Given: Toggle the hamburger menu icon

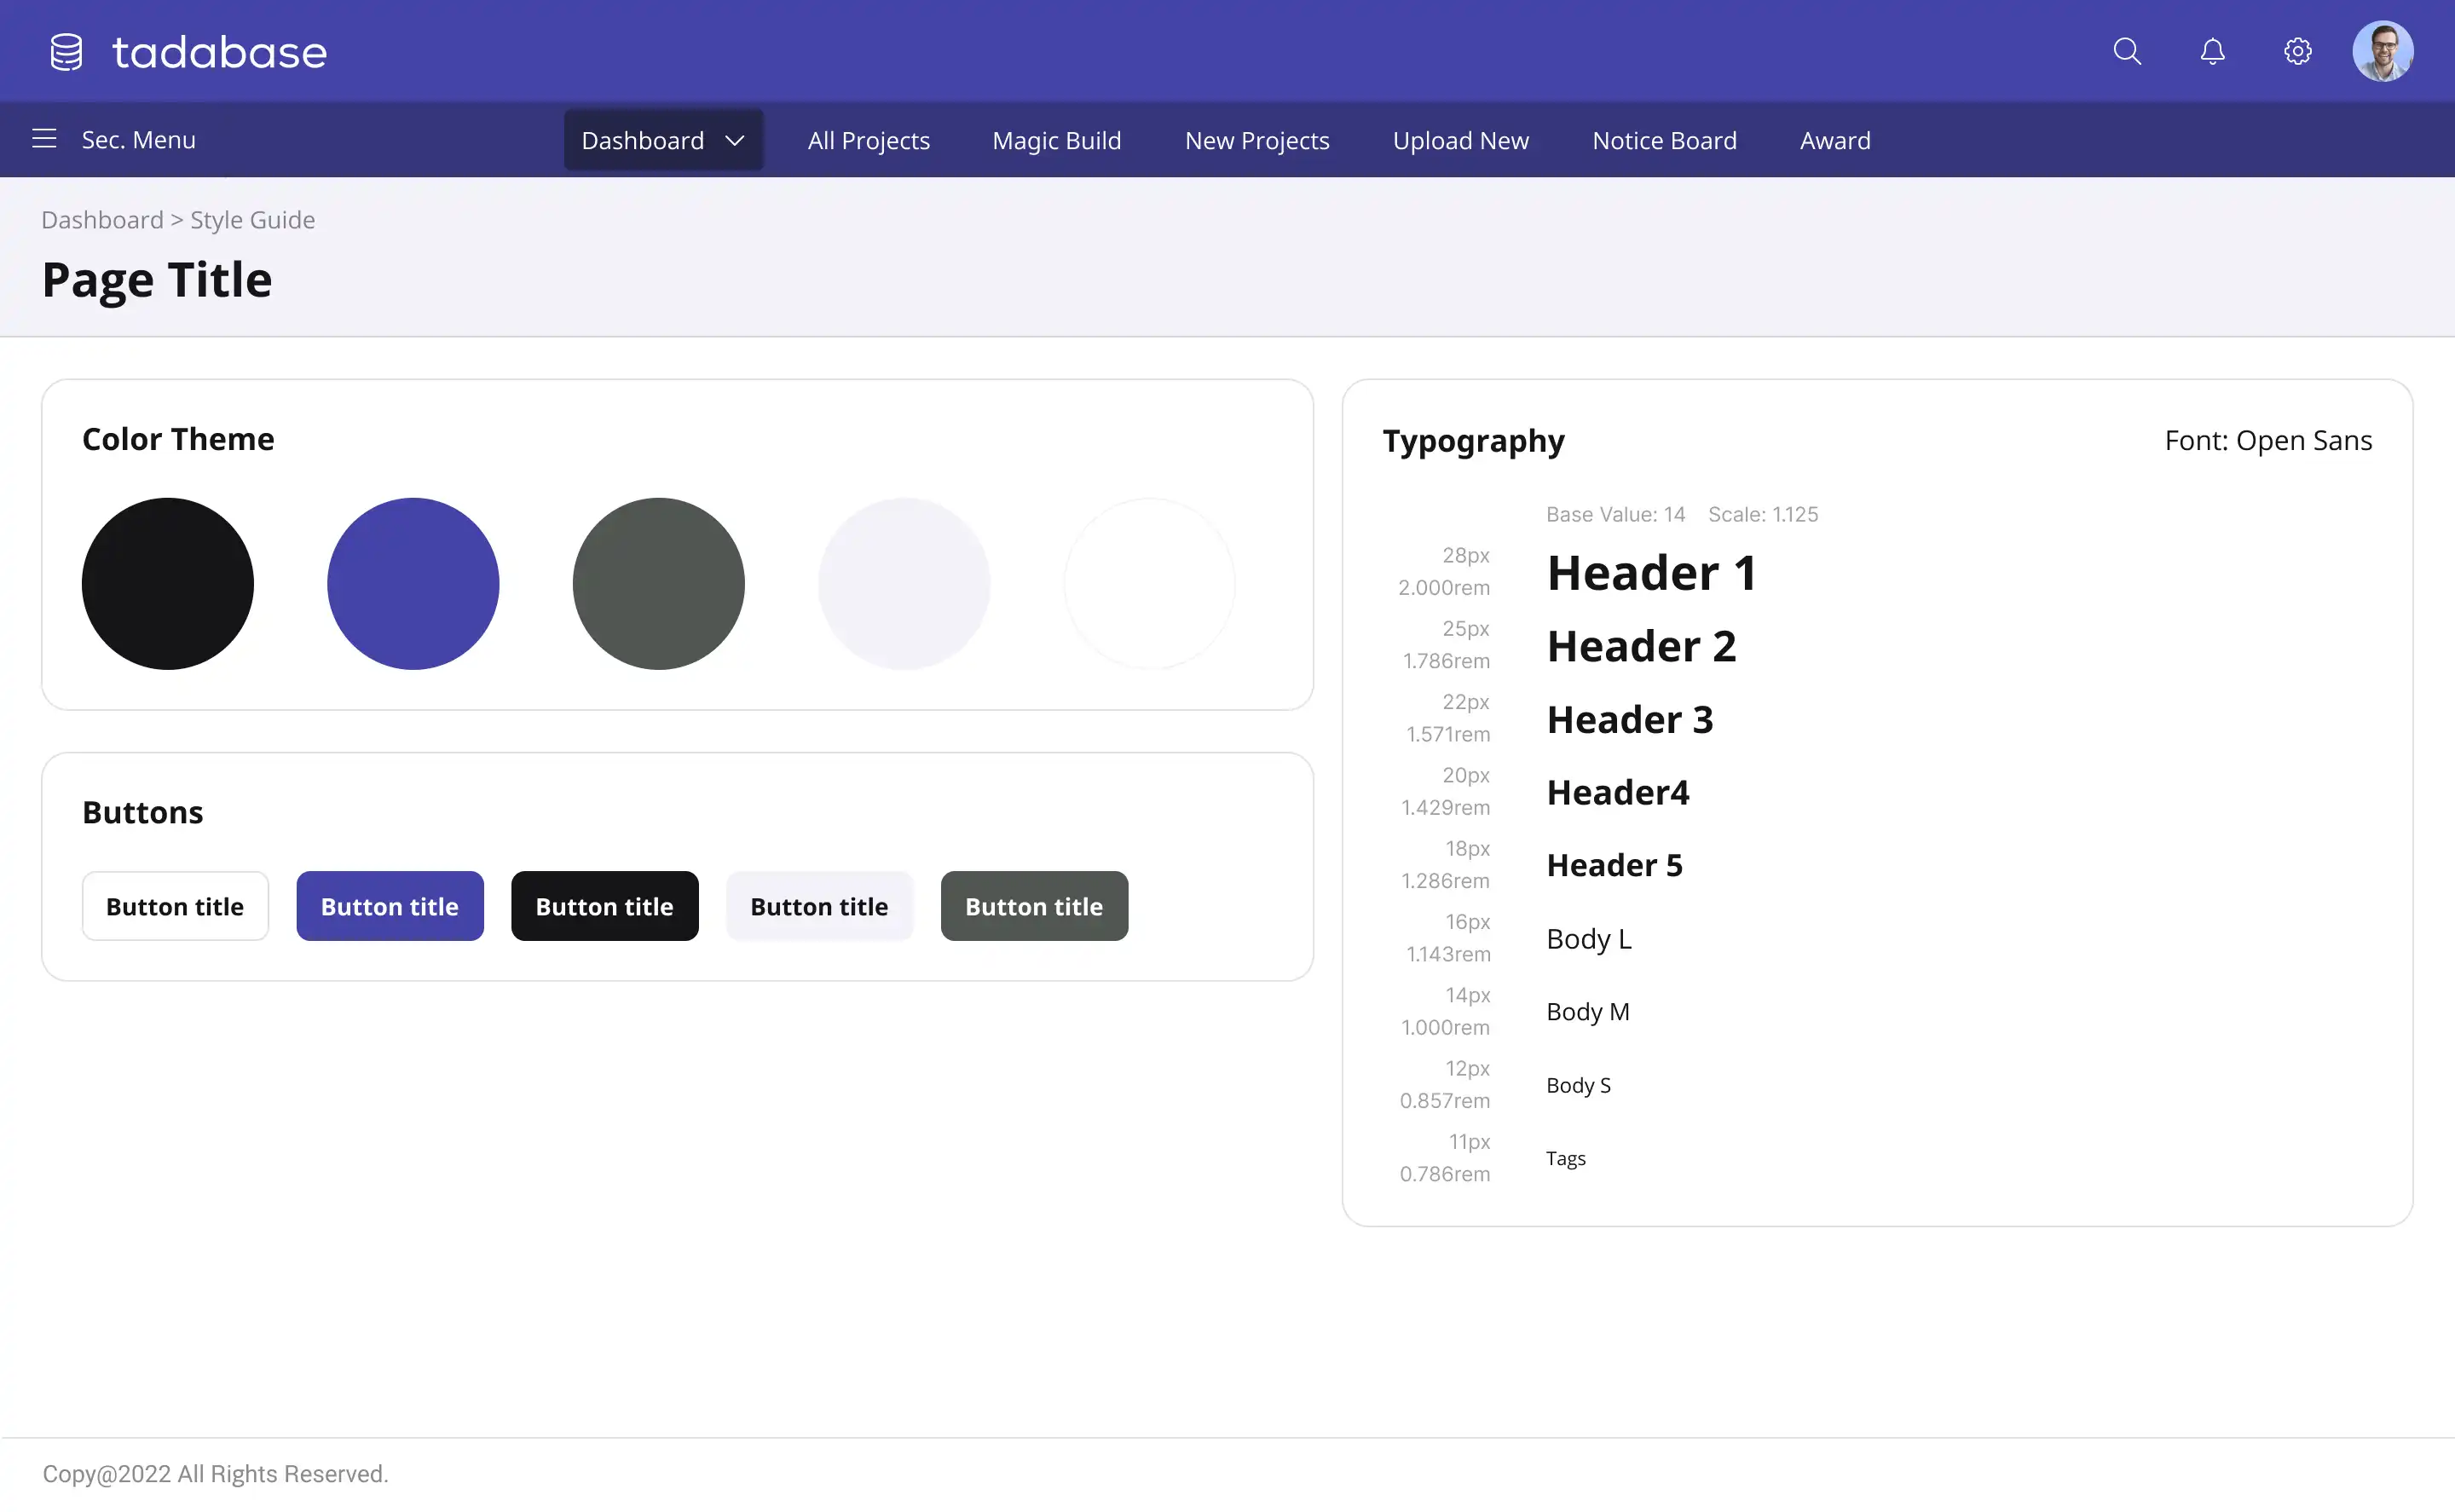Looking at the screenshot, I should coord(44,139).
